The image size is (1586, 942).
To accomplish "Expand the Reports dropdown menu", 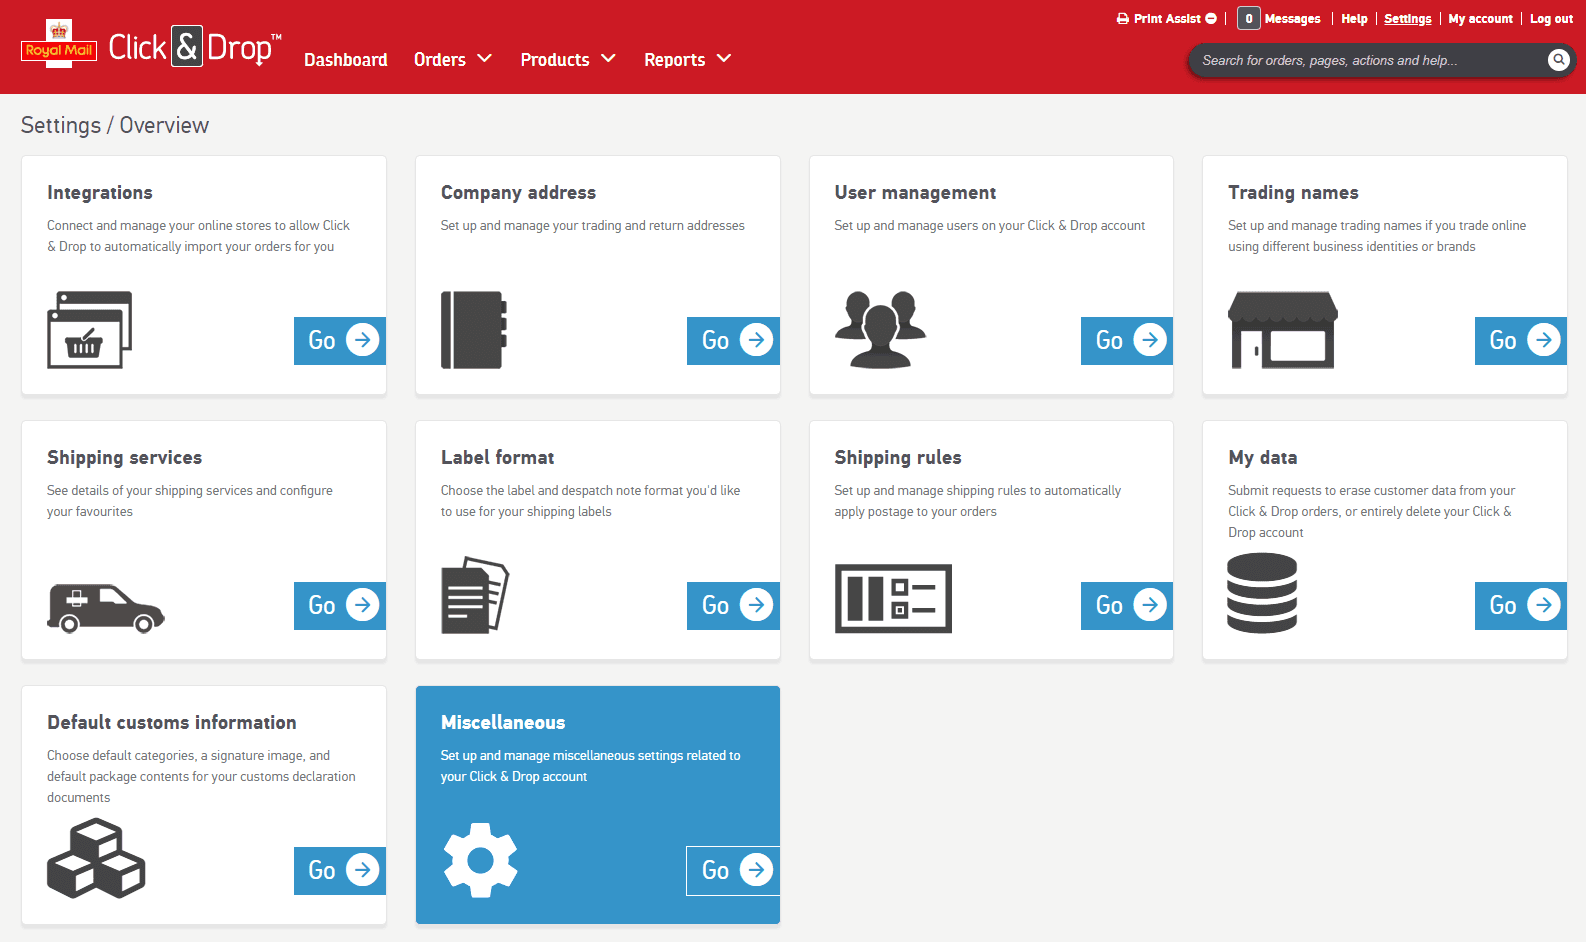I will (688, 60).
